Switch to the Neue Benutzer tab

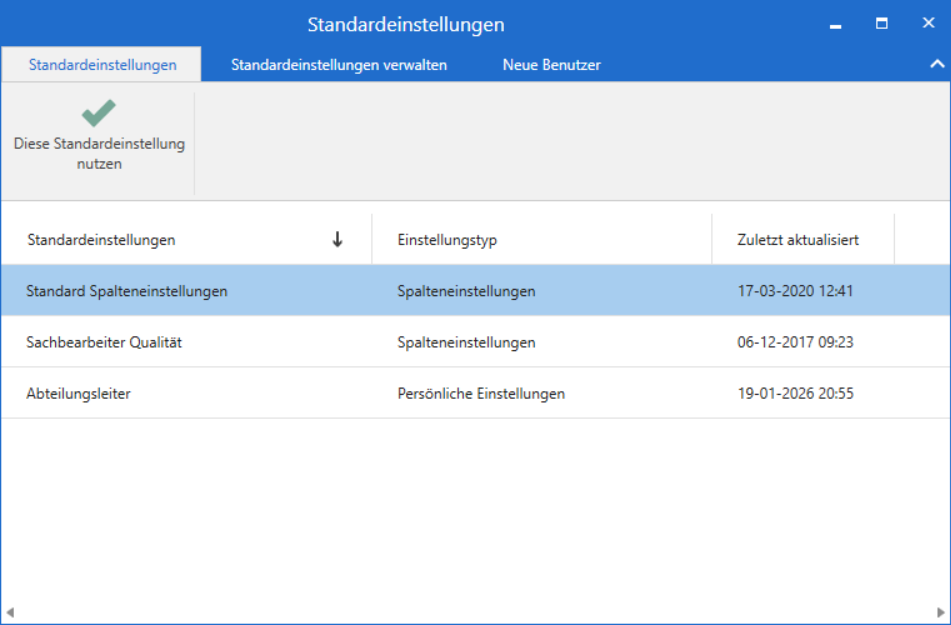(551, 65)
